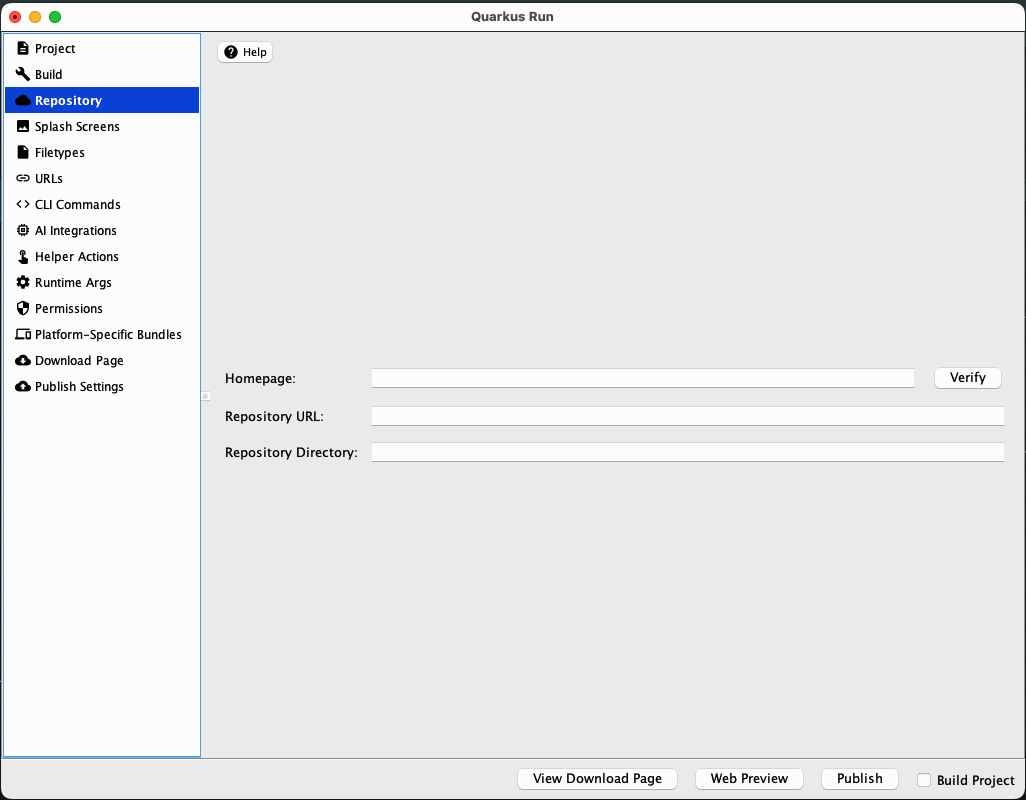
Task: Click the "Build Project" checkbox label text
Action: click(976, 780)
